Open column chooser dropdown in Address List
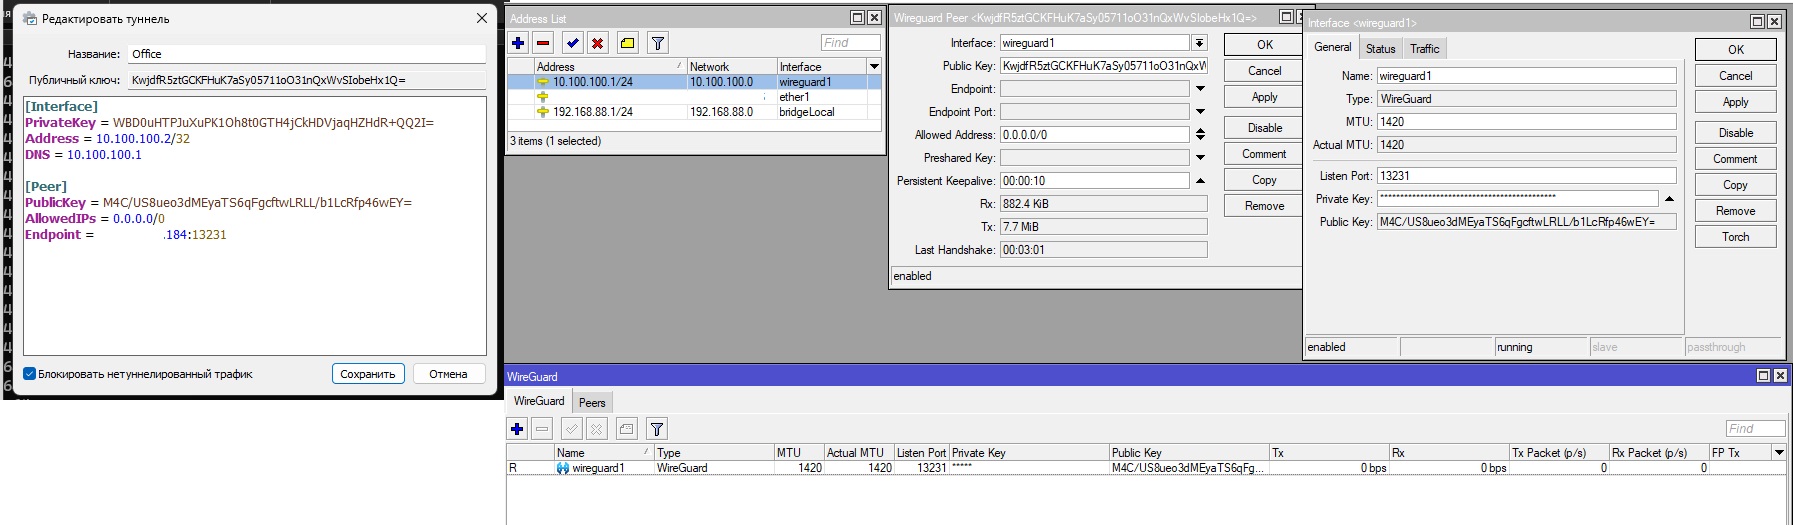 (874, 66)
